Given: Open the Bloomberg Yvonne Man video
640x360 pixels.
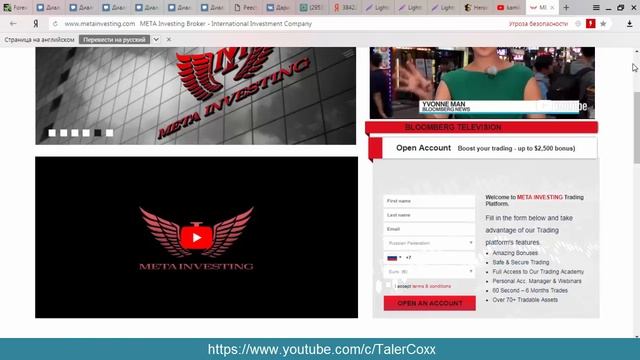Looking at the screenshot, I should (482, 83).
